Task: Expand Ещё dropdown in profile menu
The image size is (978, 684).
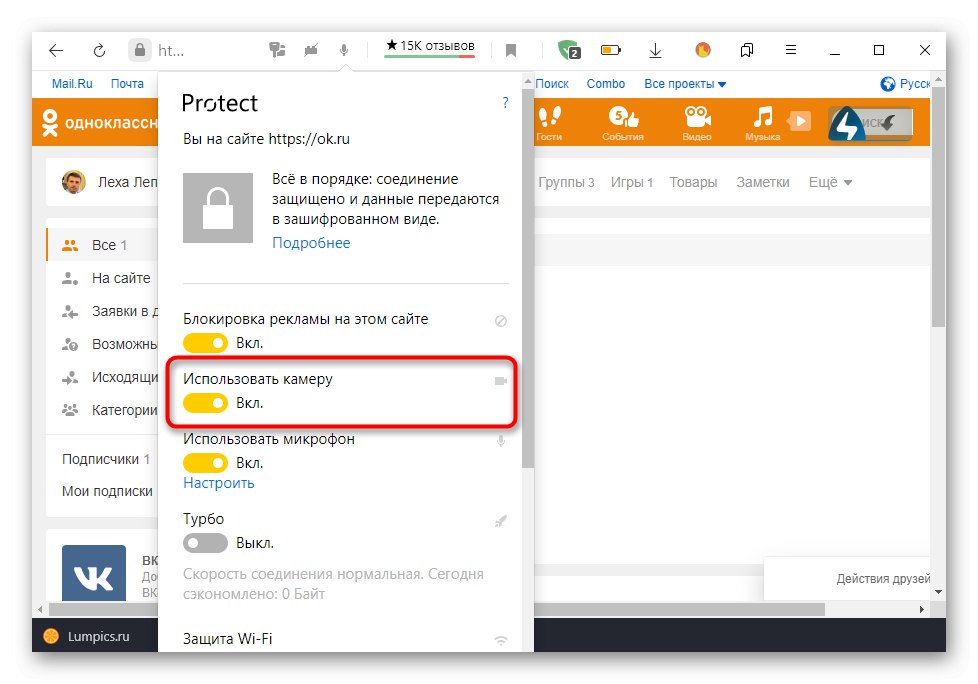Action: pos(830,183)
